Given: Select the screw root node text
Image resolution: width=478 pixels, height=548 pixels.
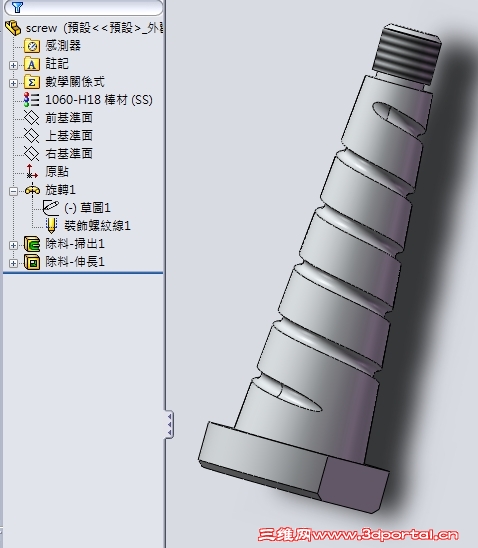Looking at the screenshot, I should 94,28.
